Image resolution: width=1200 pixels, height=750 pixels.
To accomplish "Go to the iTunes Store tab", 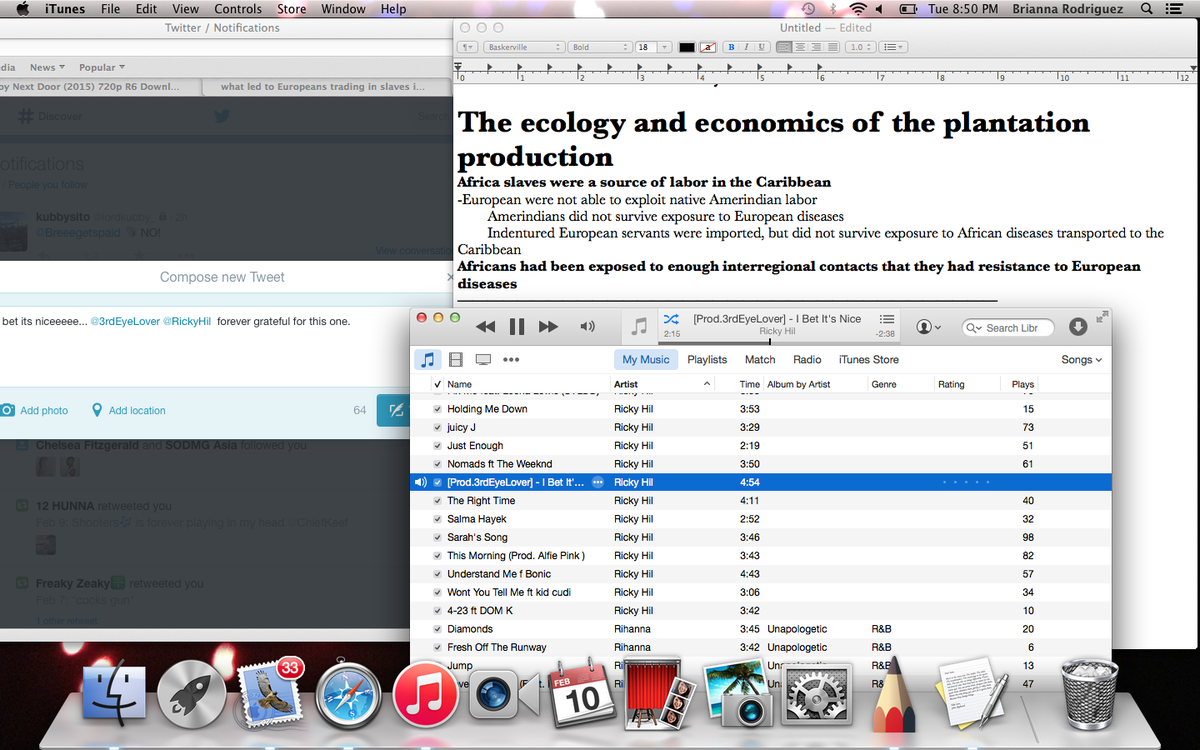I will (x=868, y=359).
